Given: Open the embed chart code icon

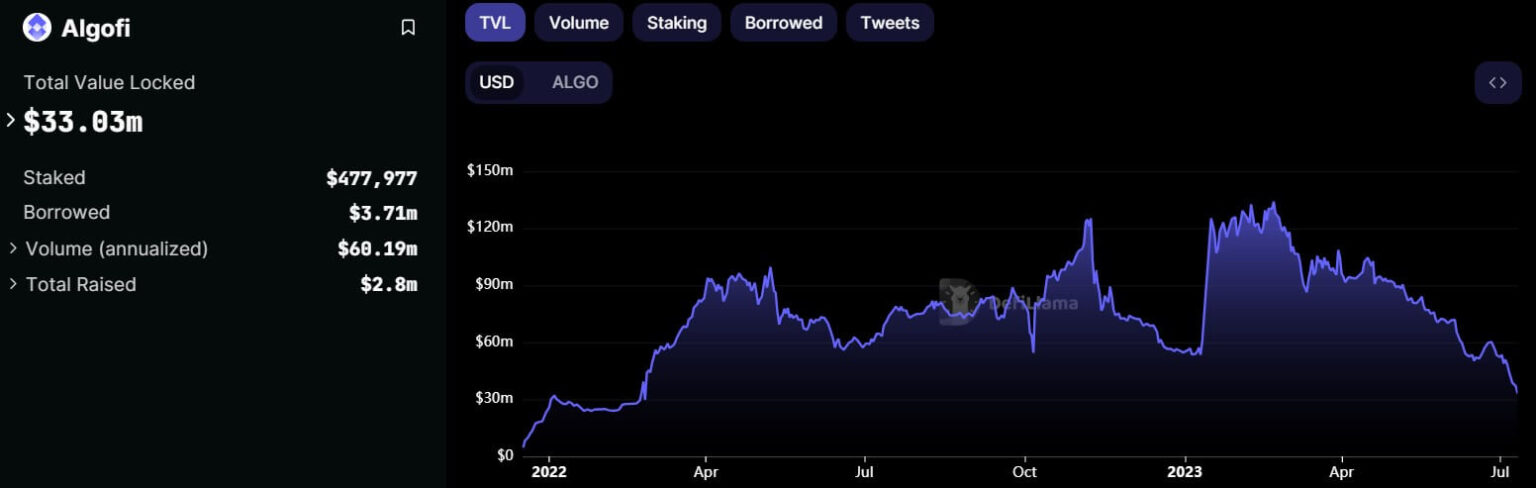Looking at the screenshot, I should pos(1497,83).
